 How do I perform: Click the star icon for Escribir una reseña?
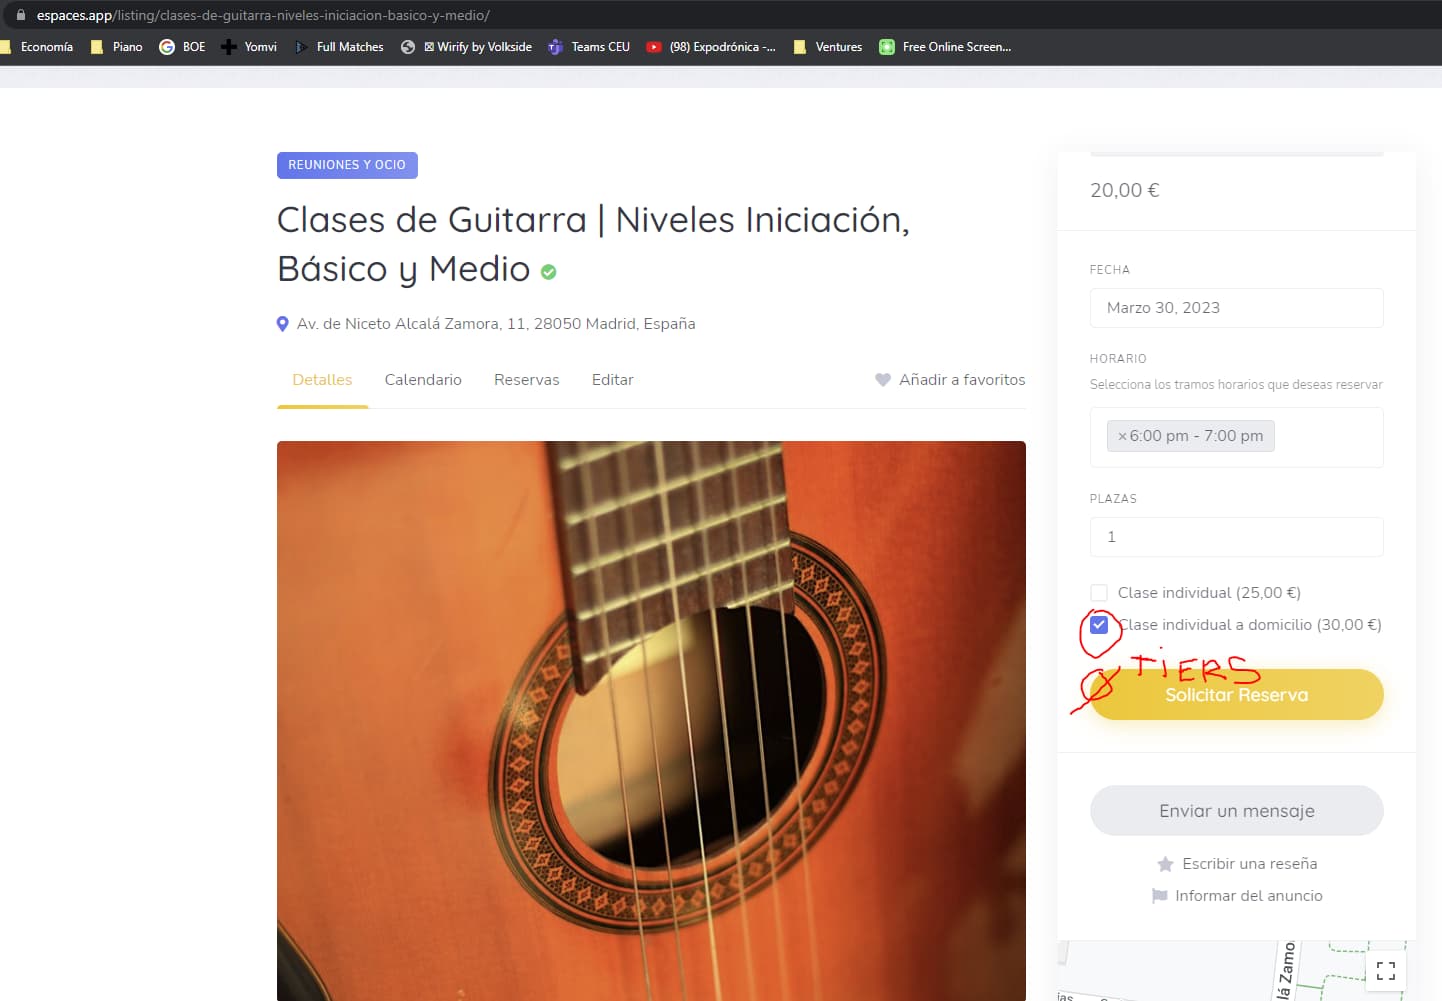1165,864
